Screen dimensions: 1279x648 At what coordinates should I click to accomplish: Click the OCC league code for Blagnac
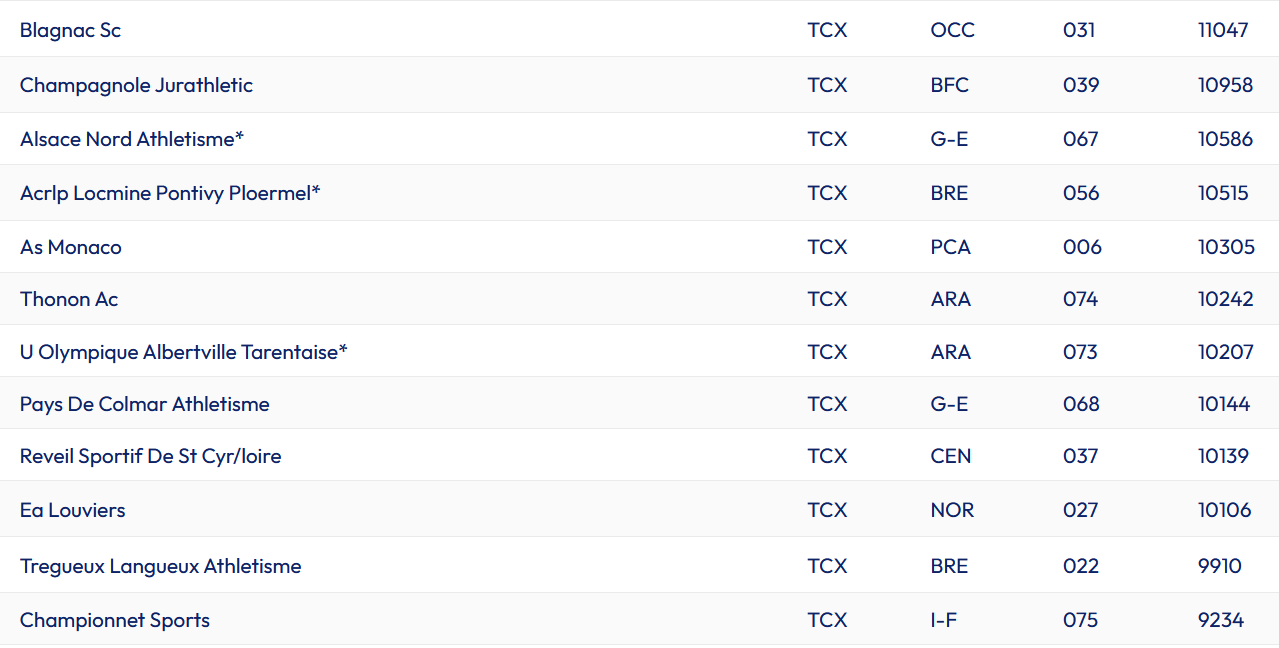pyautogui.click(x=952, y=30)
